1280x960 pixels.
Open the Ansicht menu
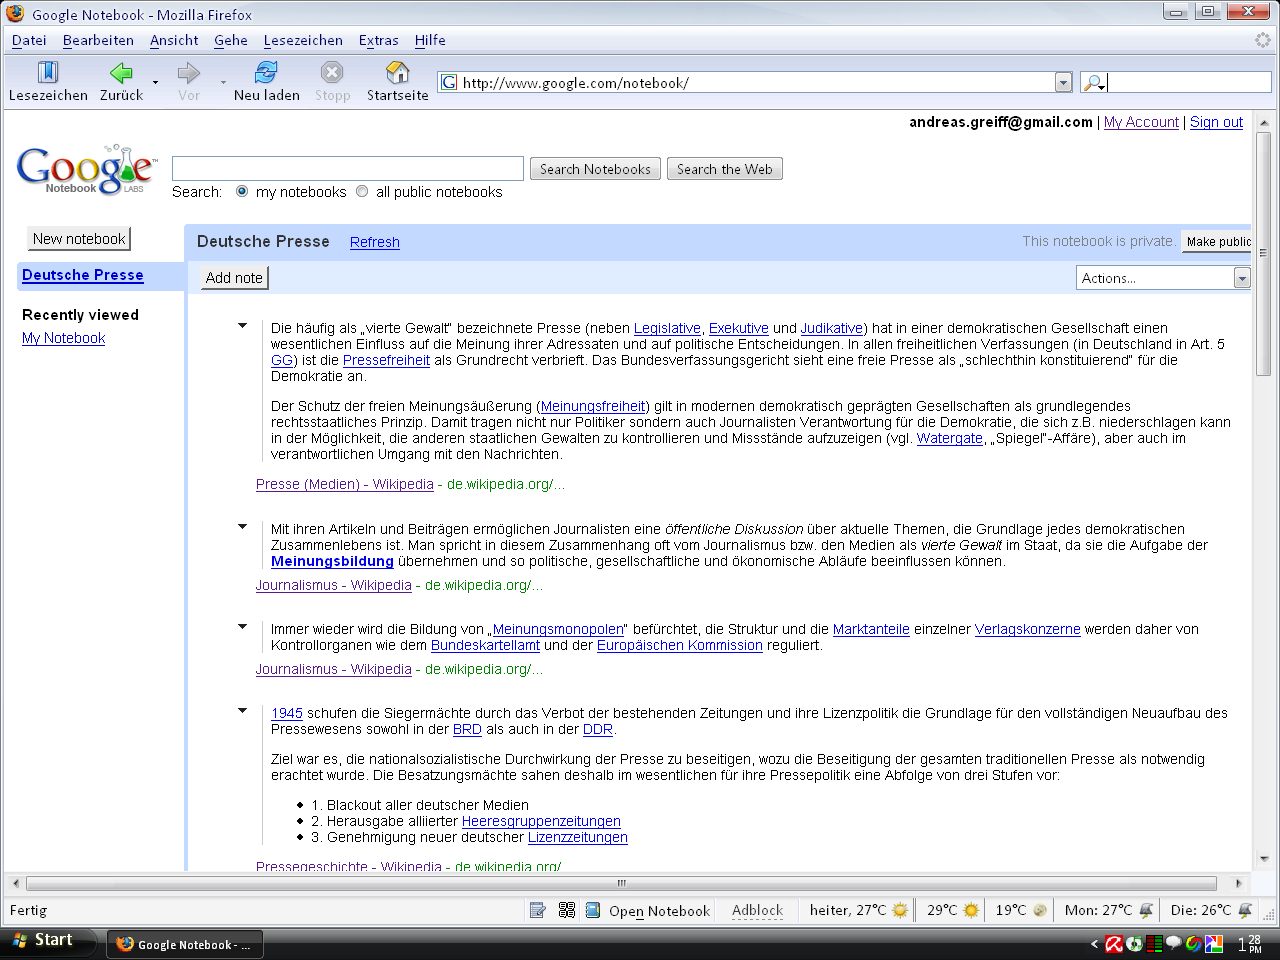pos(174,40)
